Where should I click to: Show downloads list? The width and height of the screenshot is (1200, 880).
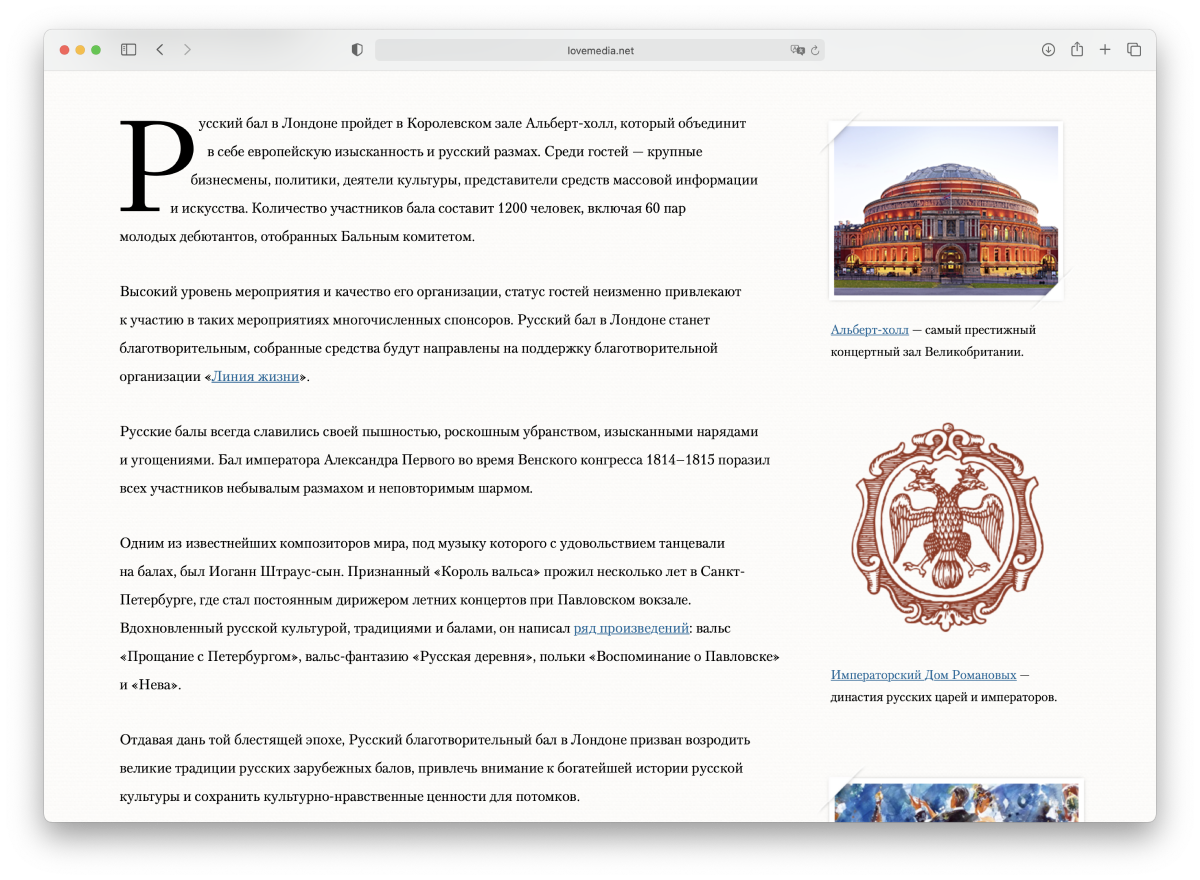tap(1048, 49)
